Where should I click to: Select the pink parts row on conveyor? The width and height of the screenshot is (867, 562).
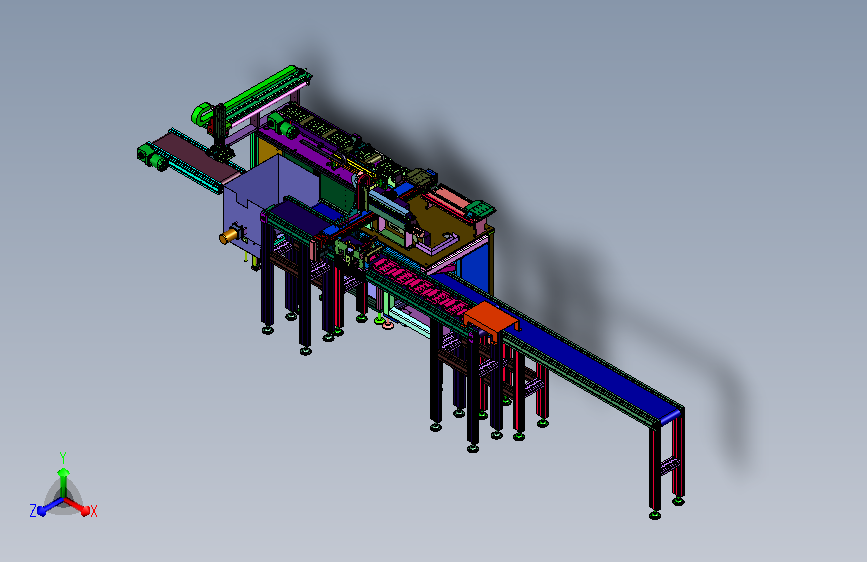pyautogui.click(x=420, y=286)
